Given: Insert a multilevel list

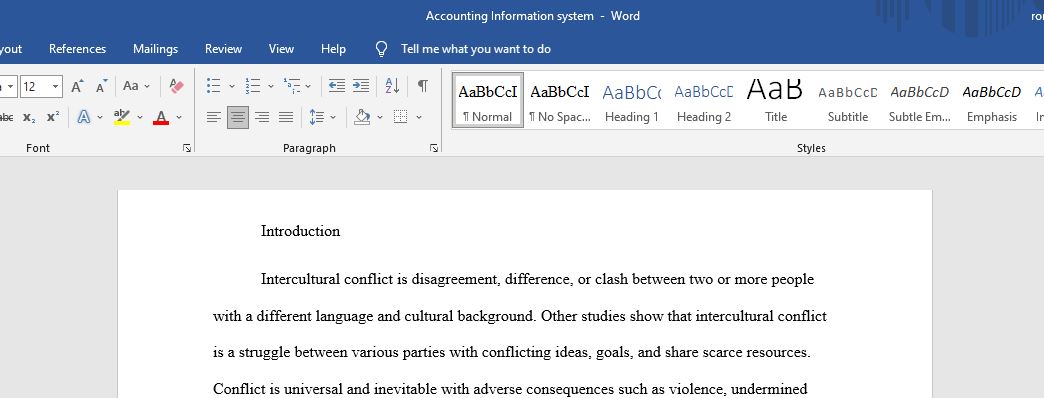Looking at the screenshot, I should [x=292, y=86].
